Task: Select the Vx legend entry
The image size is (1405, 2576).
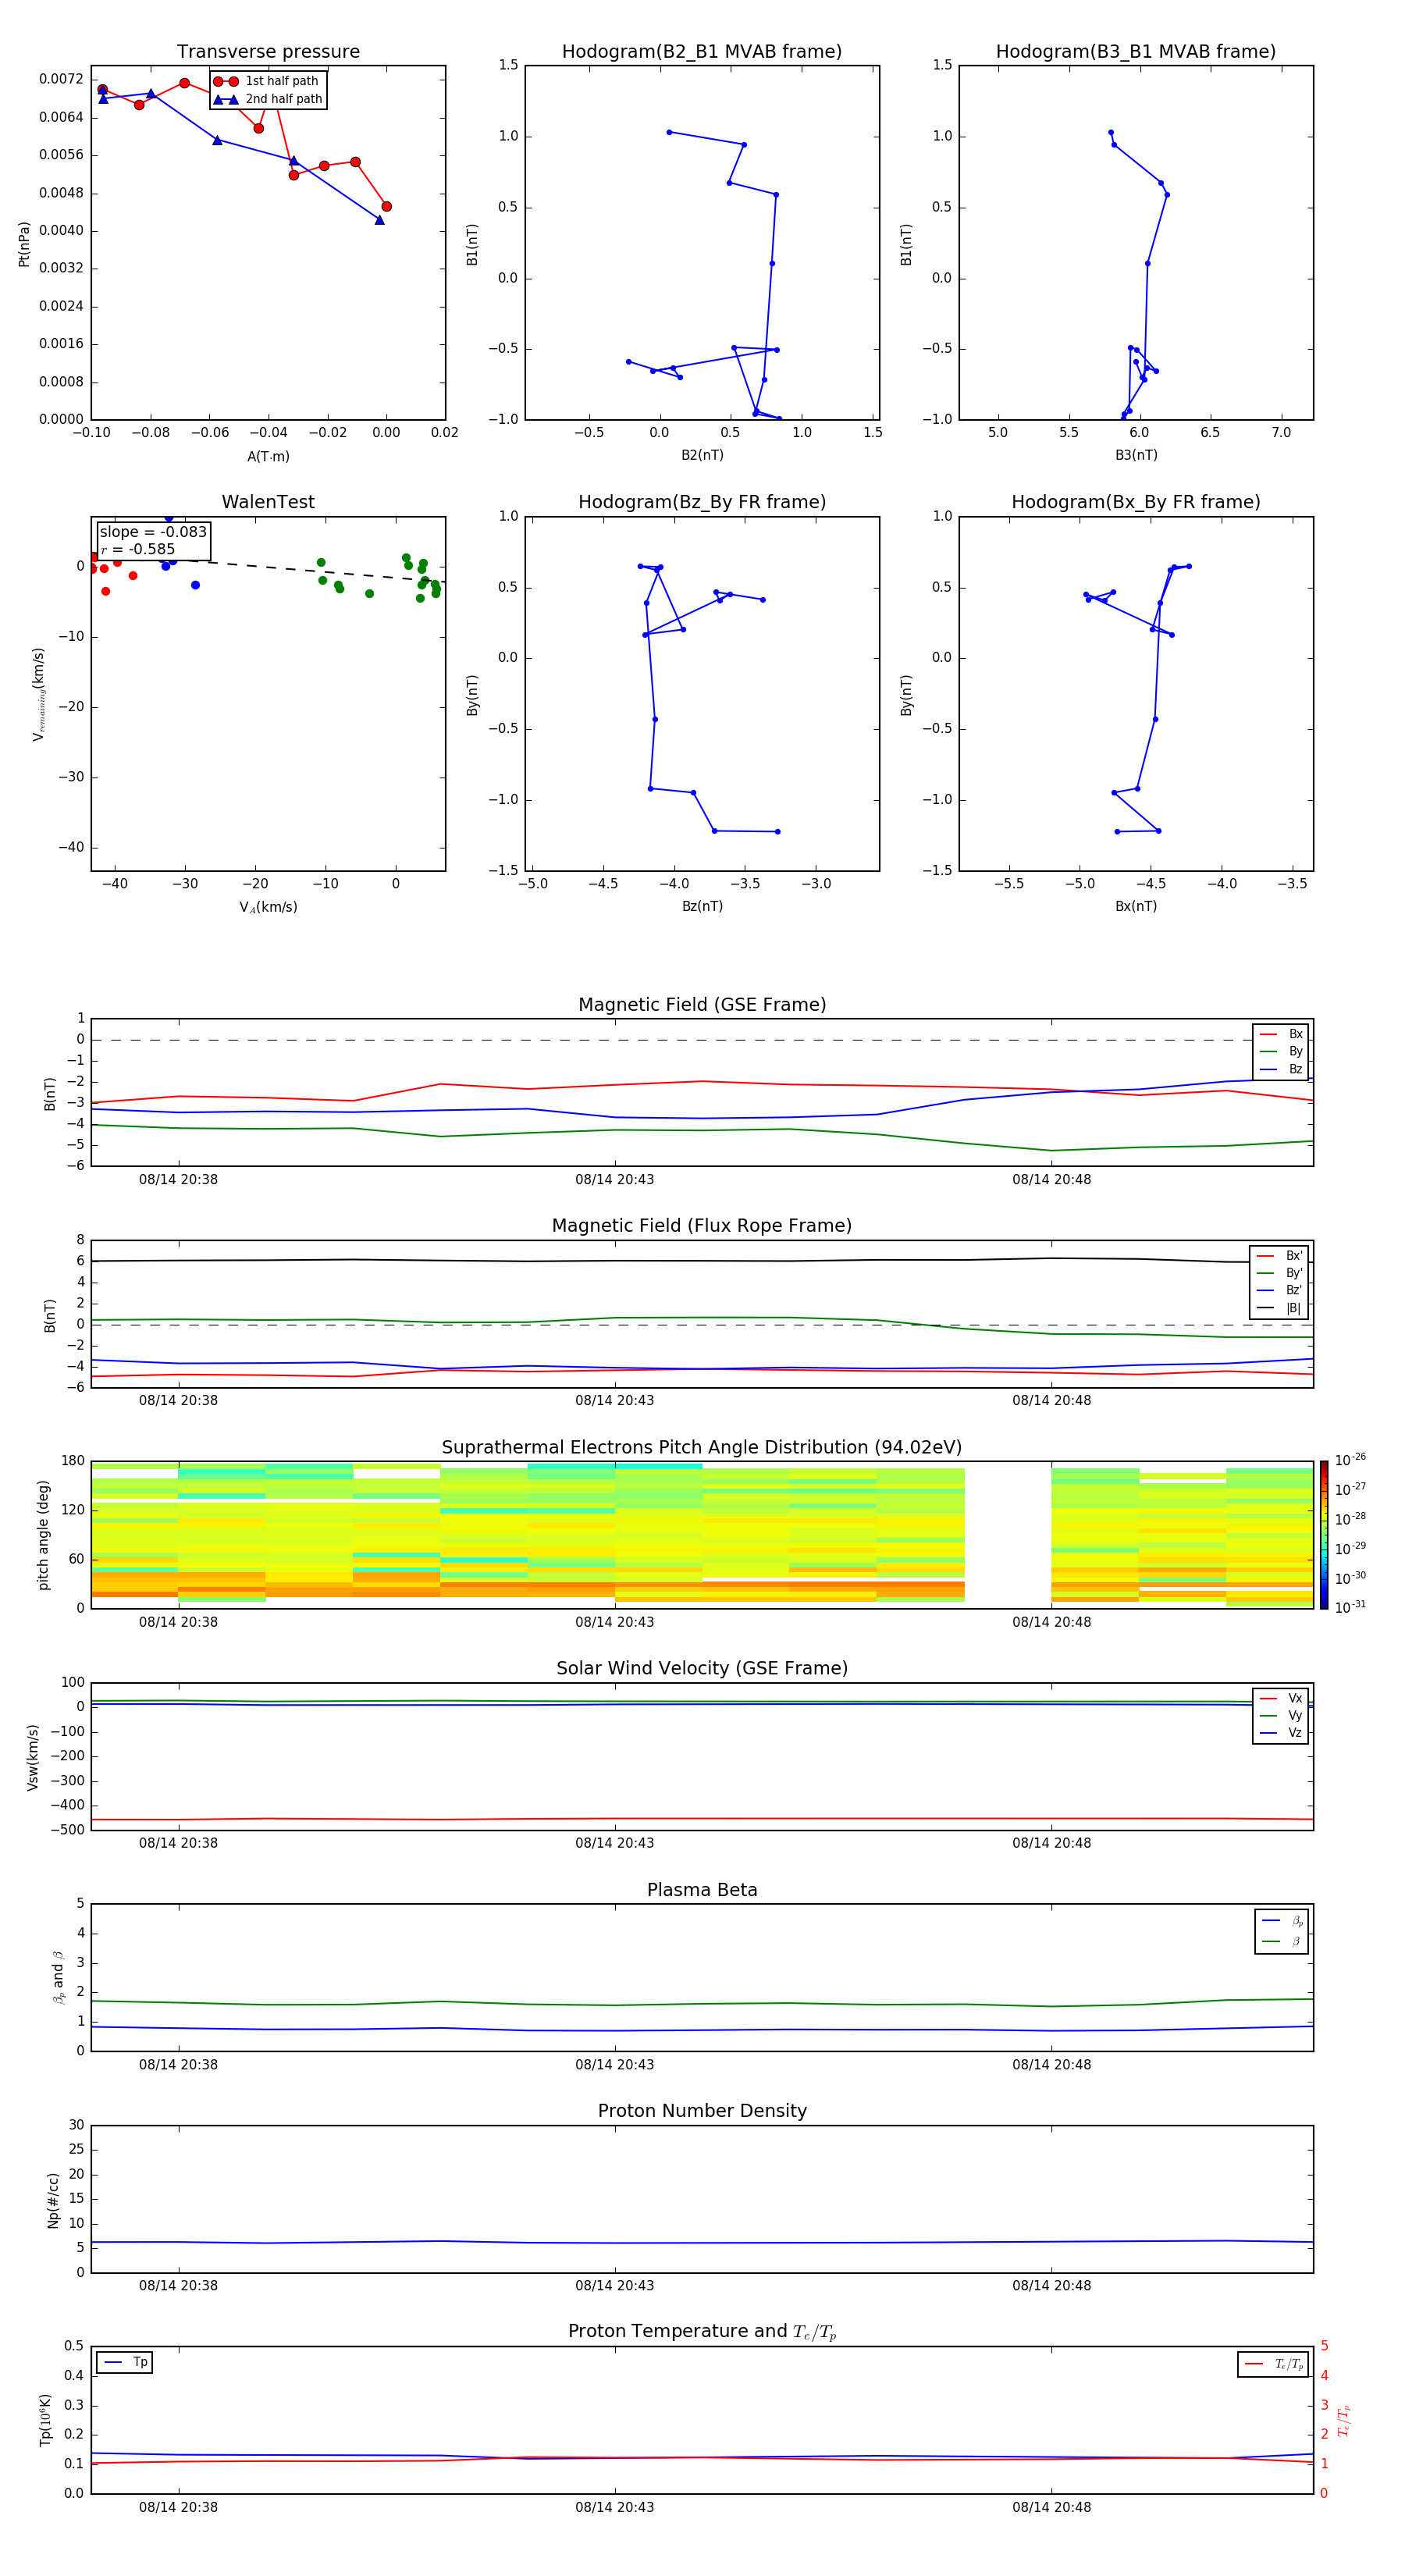Action: tap(1281, 1698)
